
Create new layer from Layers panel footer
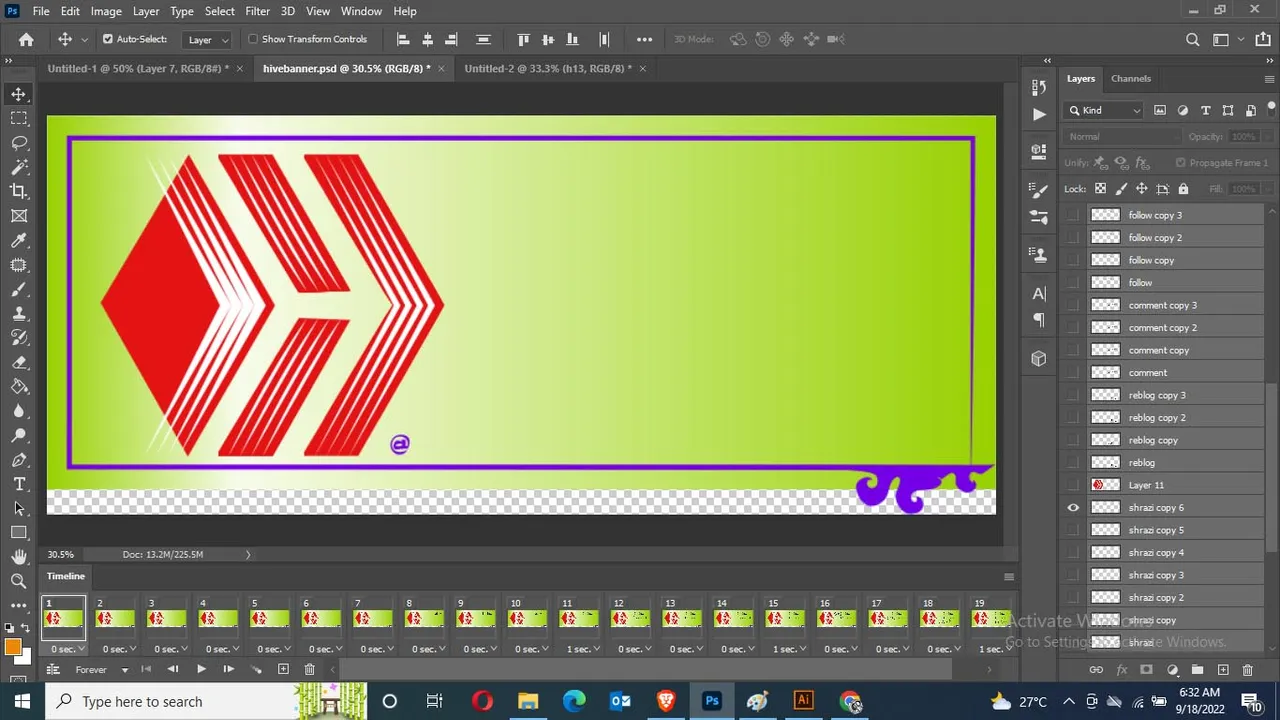tap(1222, 670)
